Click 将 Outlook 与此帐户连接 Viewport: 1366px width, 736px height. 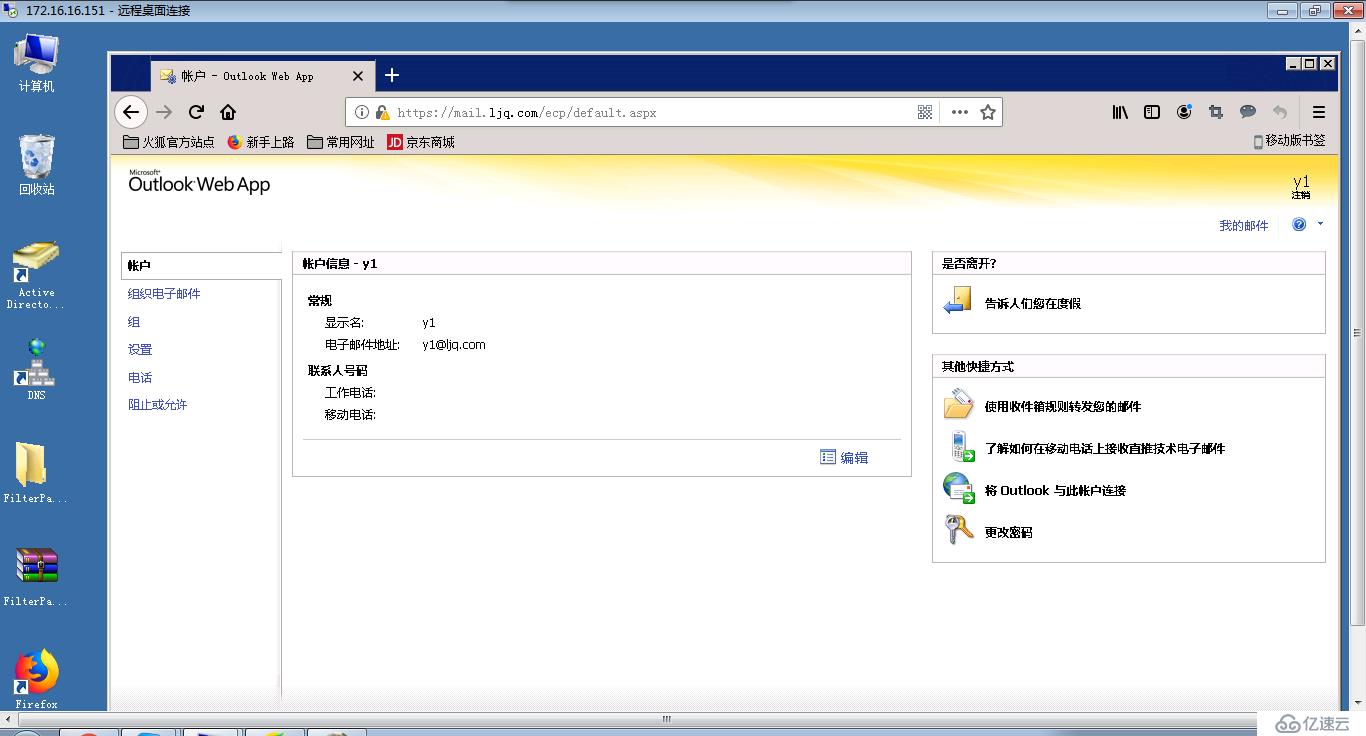click(1055, 491)
